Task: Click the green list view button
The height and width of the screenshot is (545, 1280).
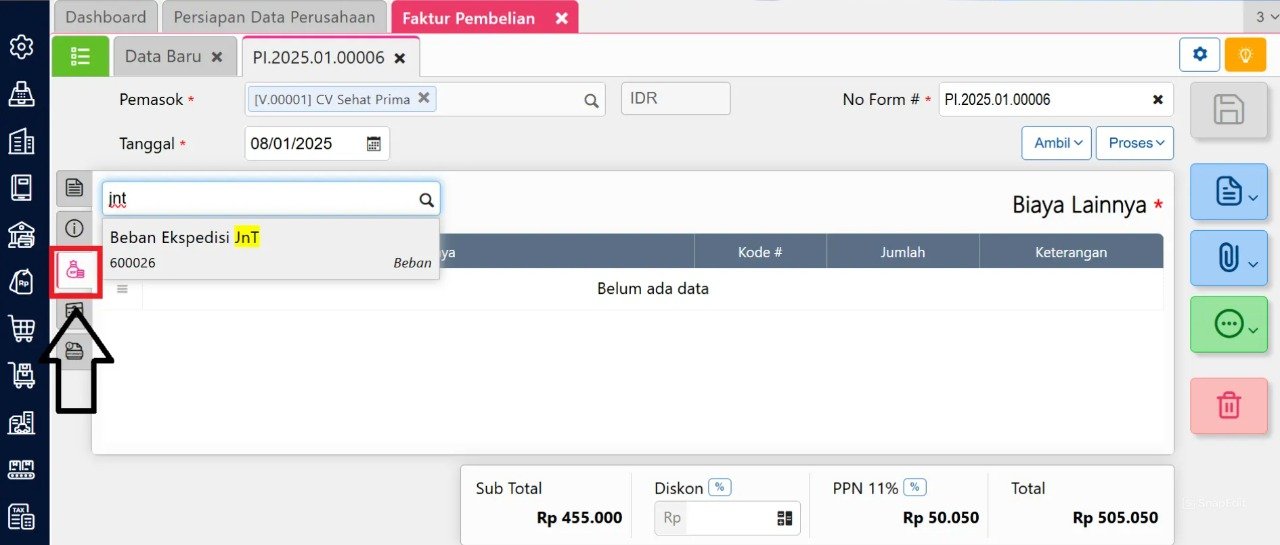Action: point(80,57)
